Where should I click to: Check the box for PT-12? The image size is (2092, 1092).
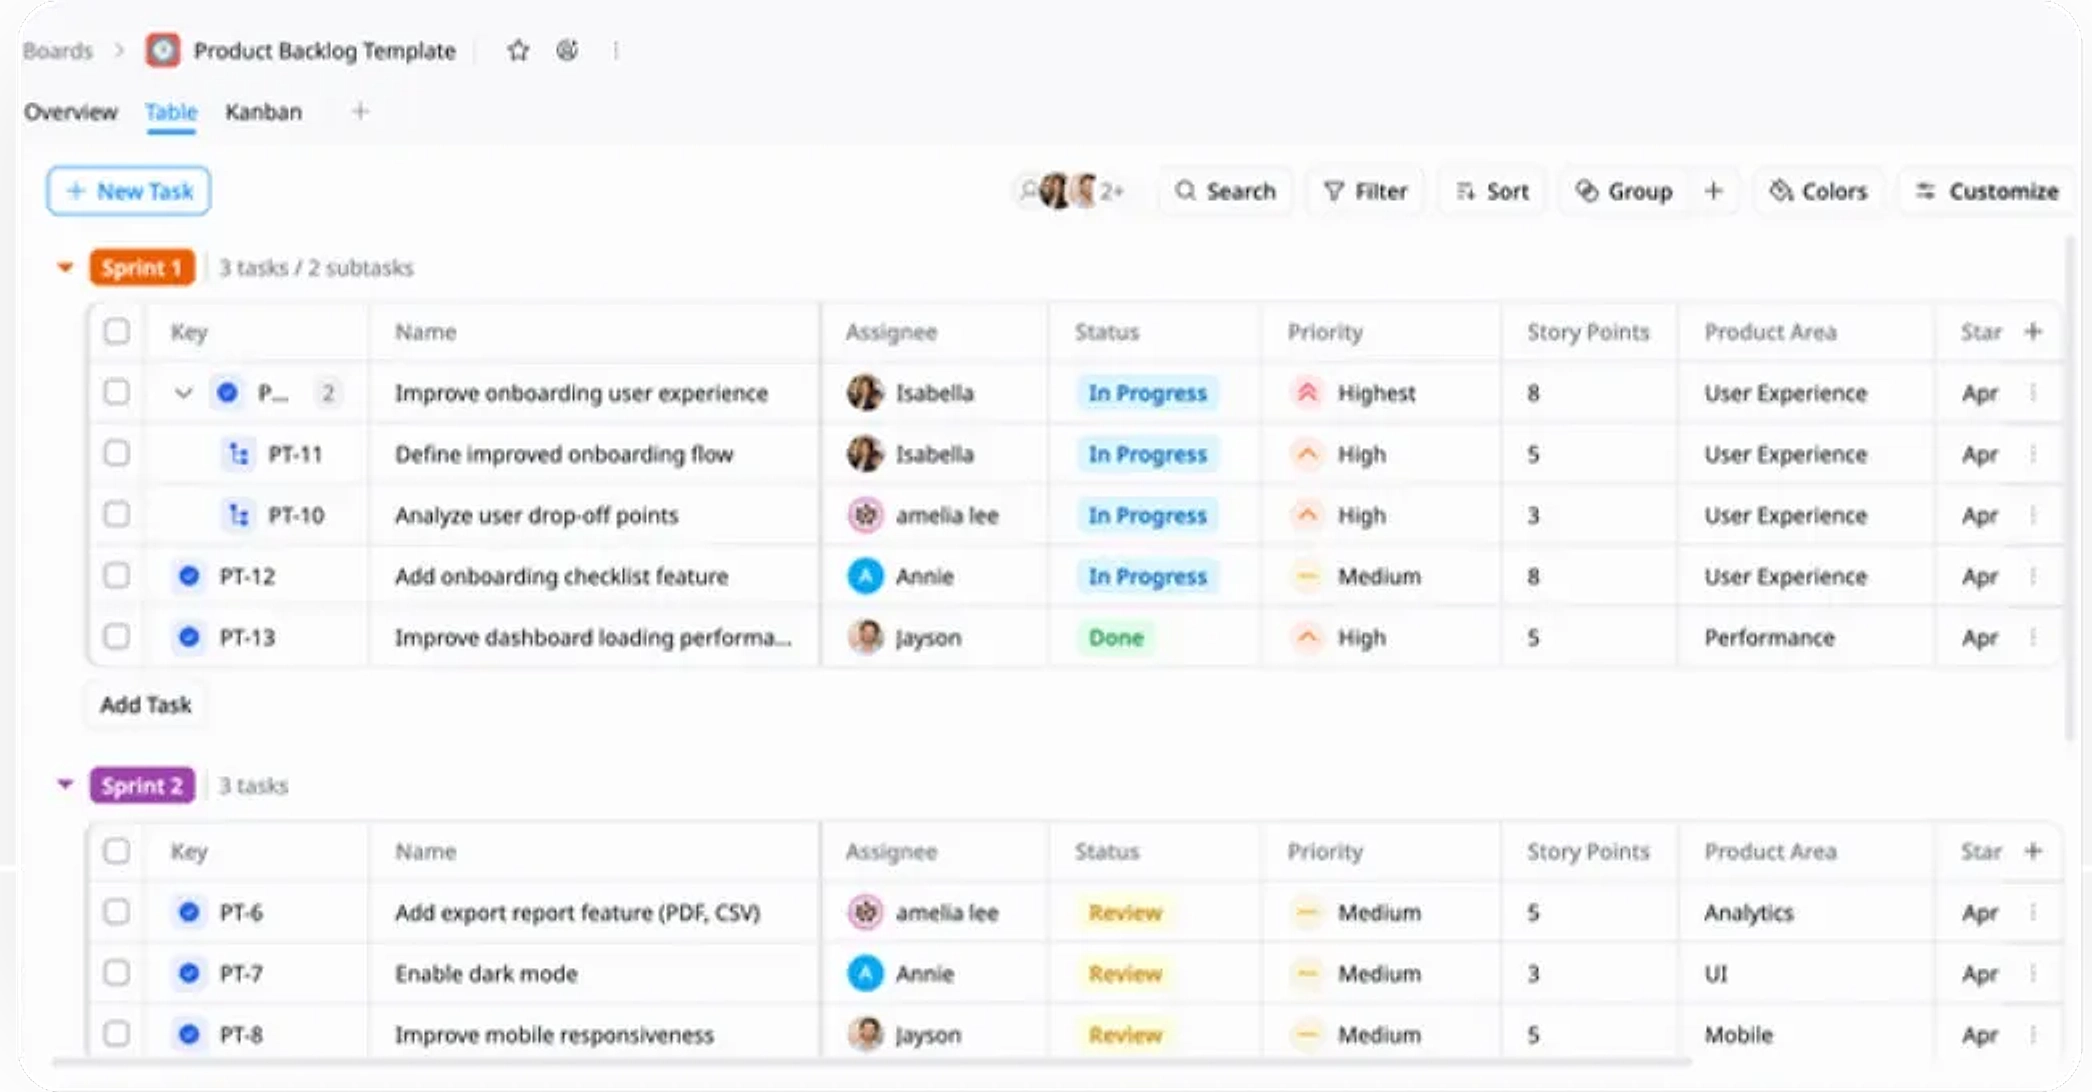117,575
